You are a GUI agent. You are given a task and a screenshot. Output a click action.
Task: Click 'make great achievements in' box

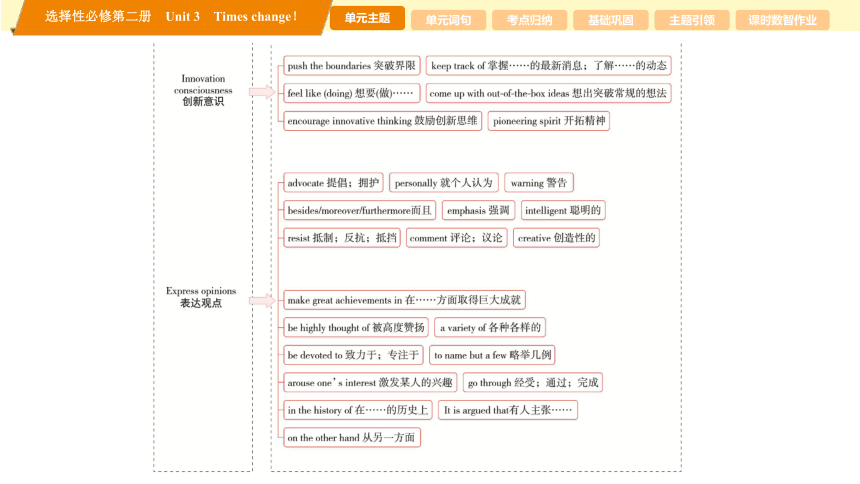(x=404, y=300)
